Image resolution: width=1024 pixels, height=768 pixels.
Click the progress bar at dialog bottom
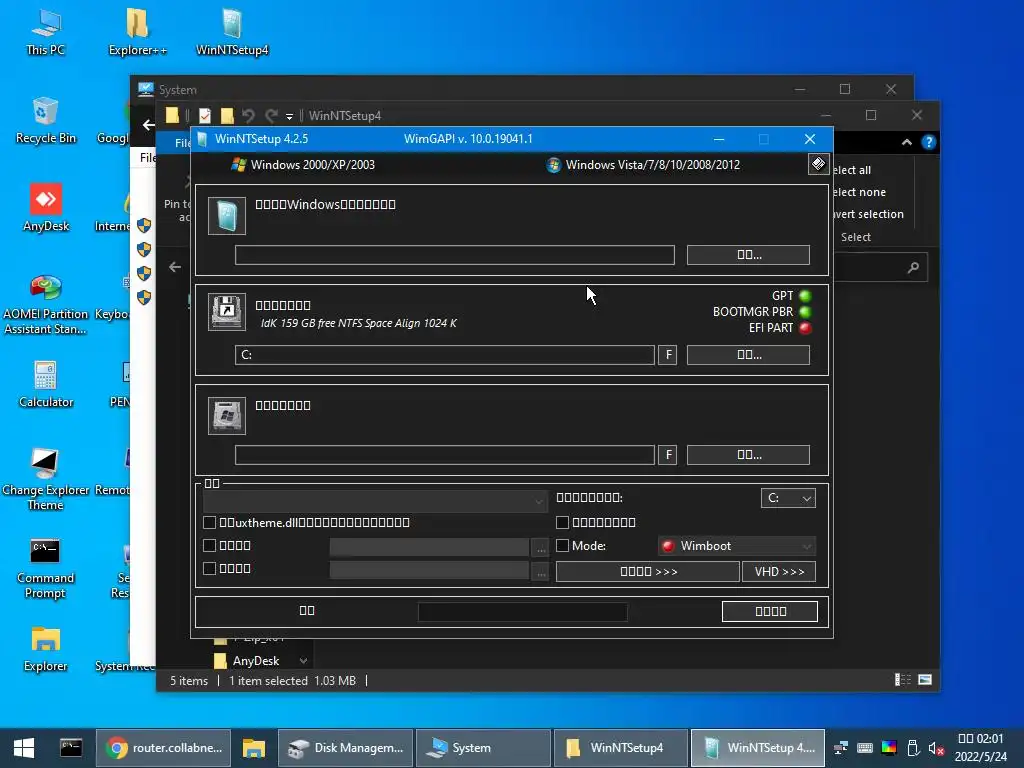pyautogui.click(x=522, y=612)
